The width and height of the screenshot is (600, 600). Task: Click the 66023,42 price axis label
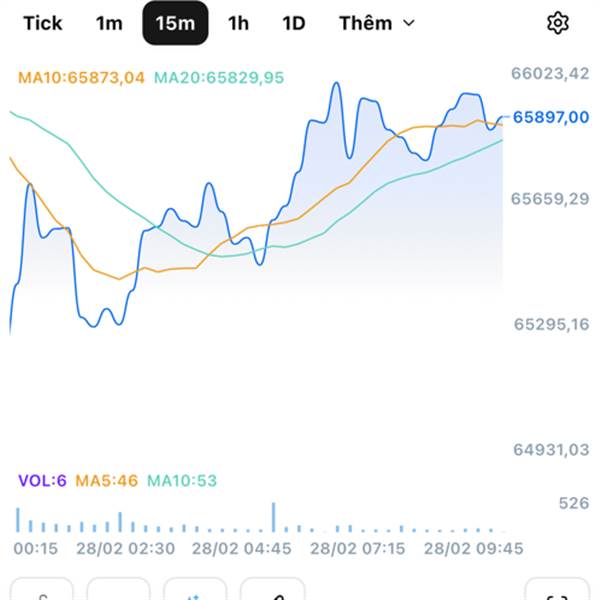pyautogui.click(x=550, y=73)
